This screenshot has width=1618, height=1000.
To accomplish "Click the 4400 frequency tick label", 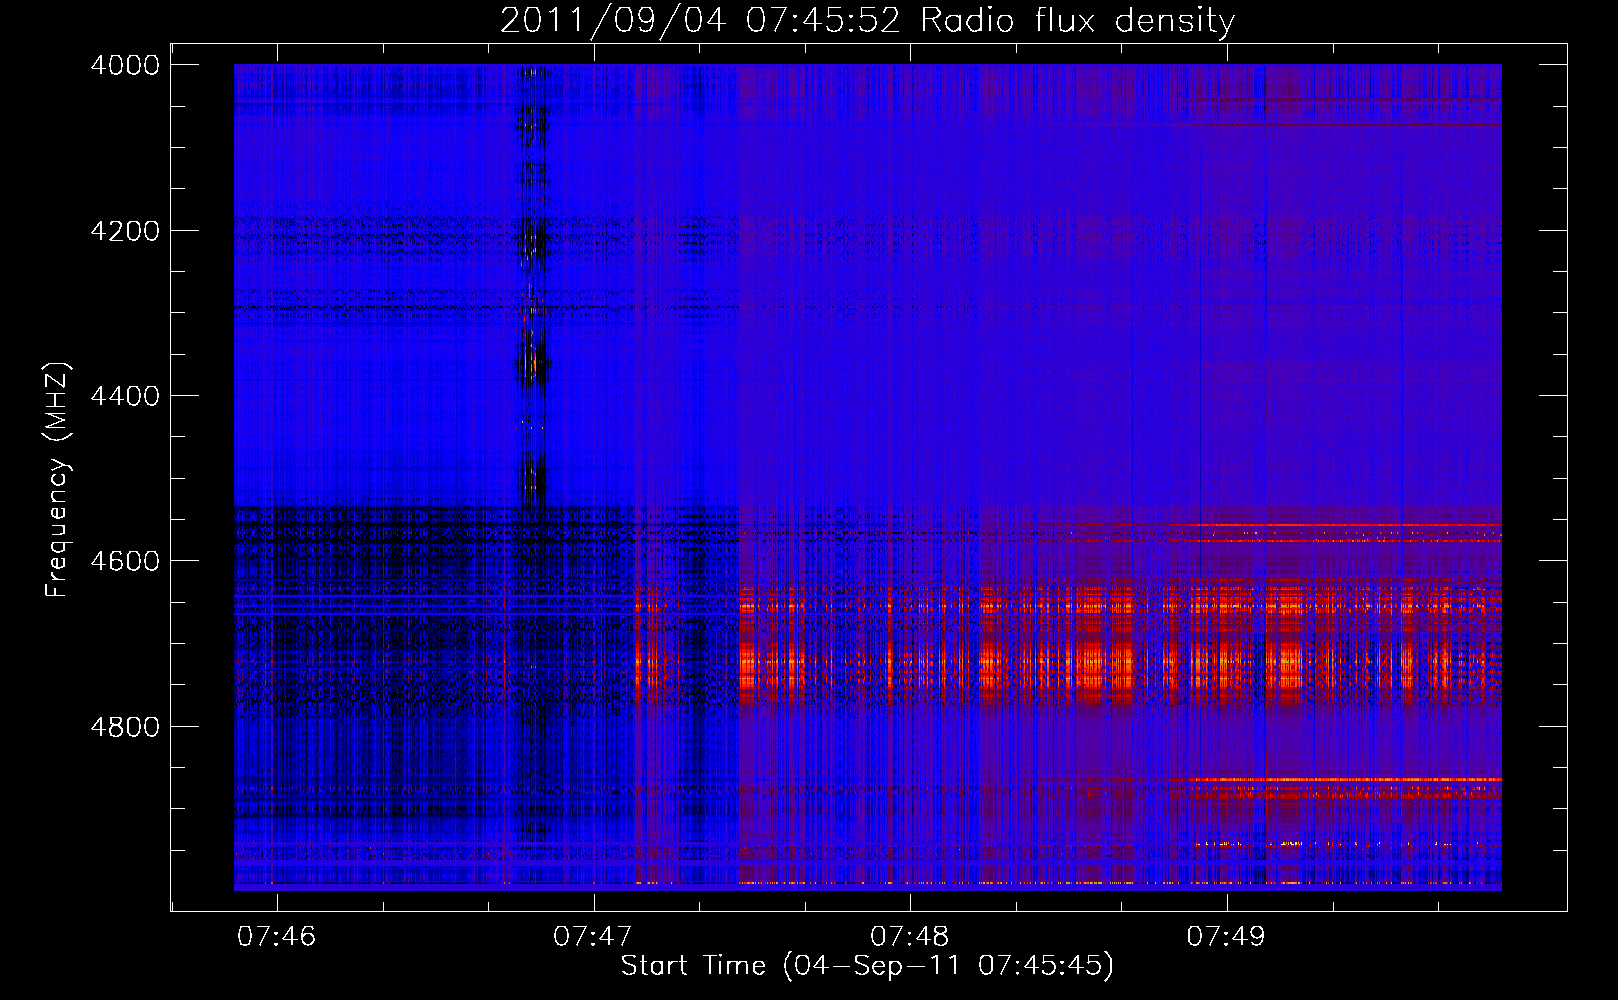I will coord(125,396).
